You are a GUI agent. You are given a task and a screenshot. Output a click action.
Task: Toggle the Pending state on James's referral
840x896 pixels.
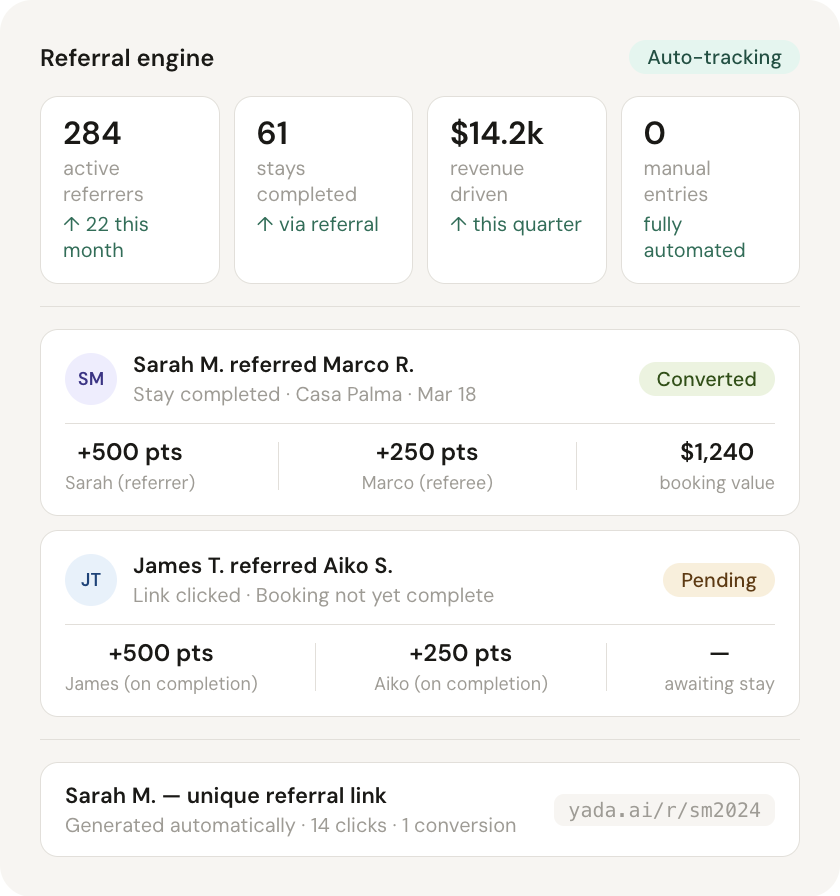click(x=420, y=622)
